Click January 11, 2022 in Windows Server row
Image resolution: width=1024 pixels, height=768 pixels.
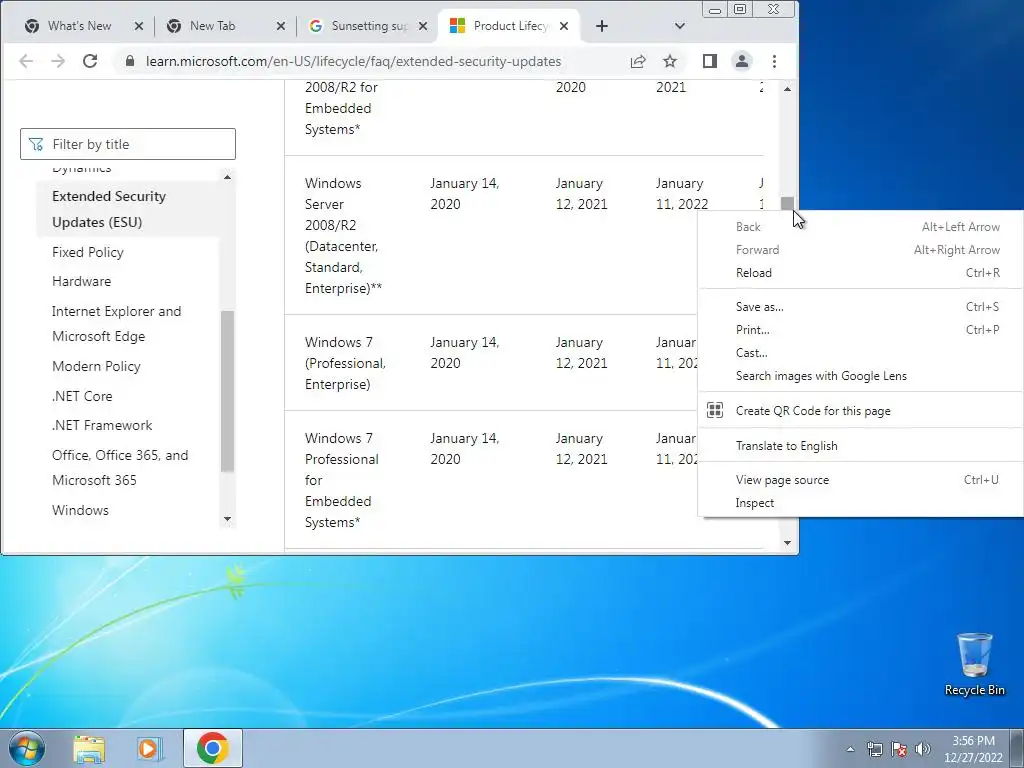pyautogui.click(x=682, y=193)
